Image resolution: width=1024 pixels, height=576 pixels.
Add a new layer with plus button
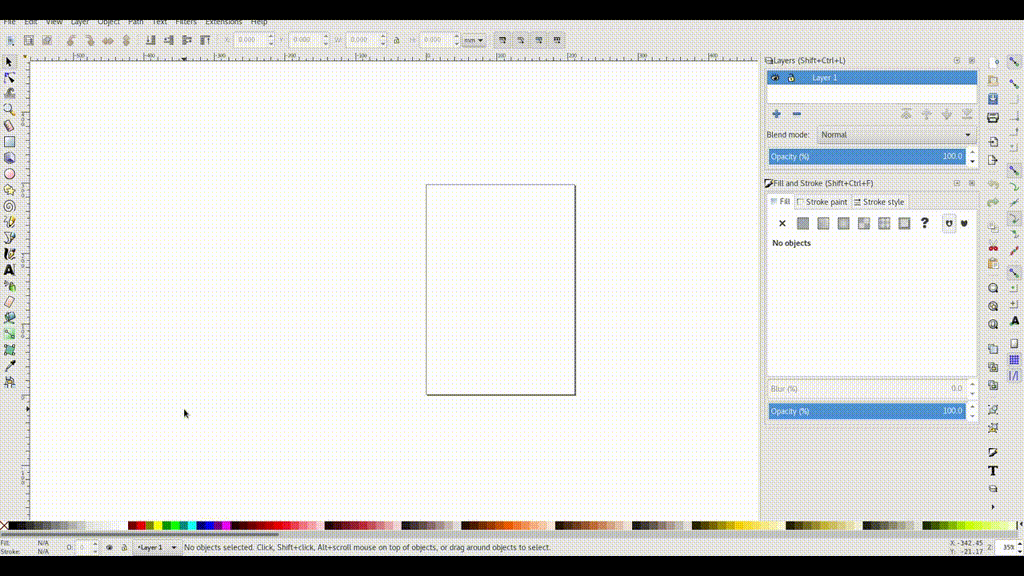776,114
